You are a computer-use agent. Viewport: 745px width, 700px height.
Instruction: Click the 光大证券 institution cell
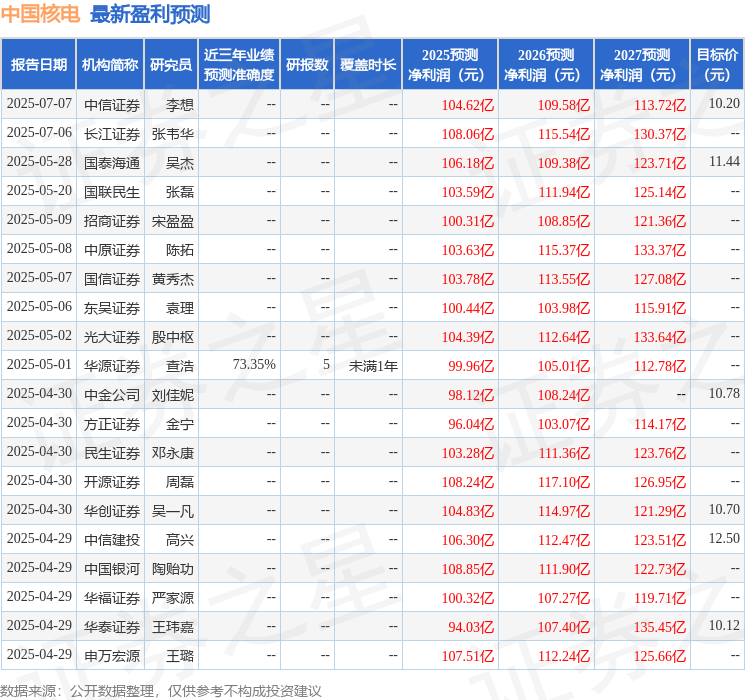[112, 337]
